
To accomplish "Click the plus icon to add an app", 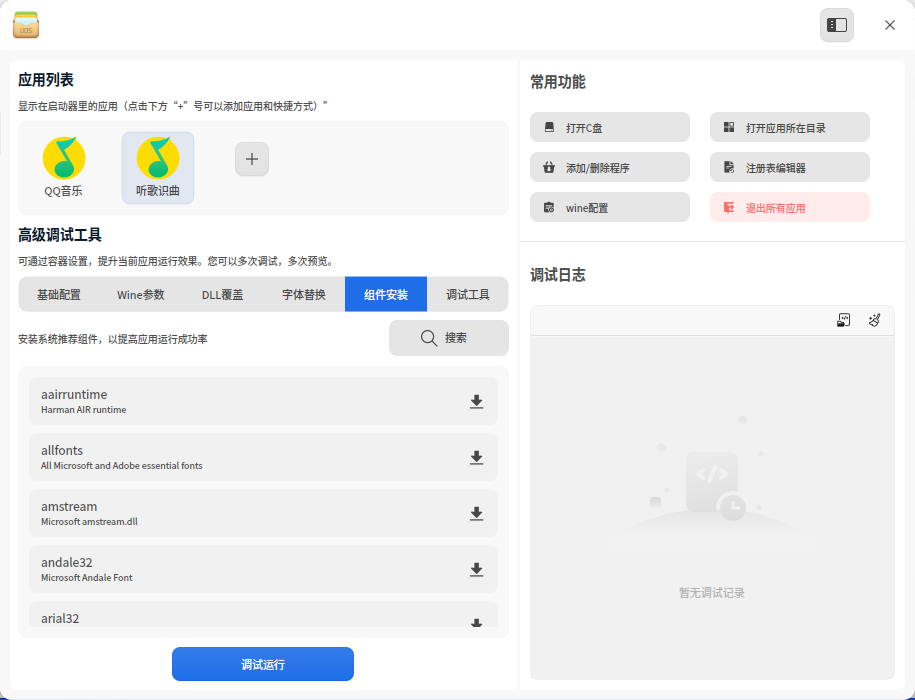I will pyautogui.click(x=252, y=159).
